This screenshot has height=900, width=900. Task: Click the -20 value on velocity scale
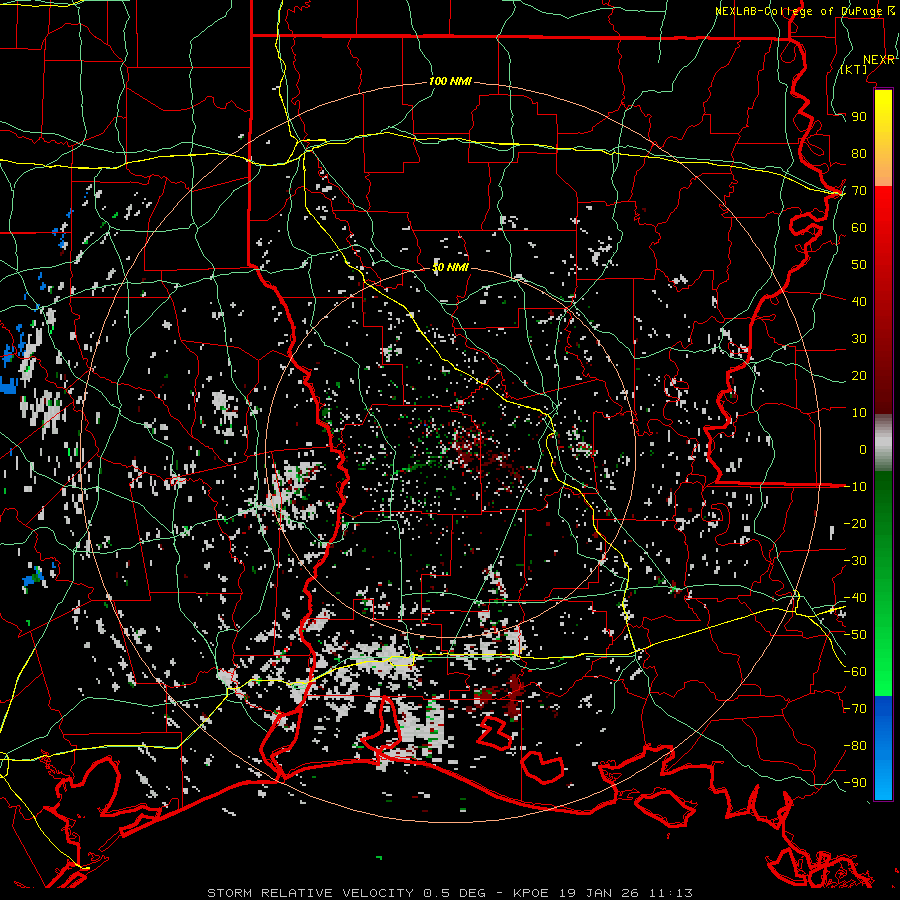pos(855,523)
